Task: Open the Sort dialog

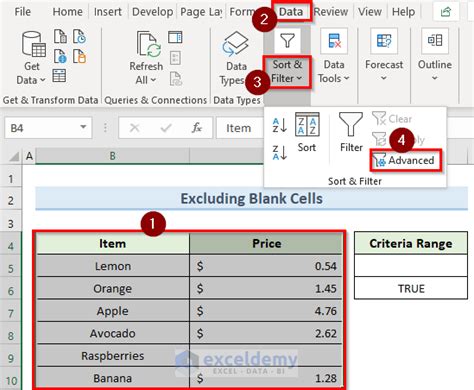Action: point(307,133)
